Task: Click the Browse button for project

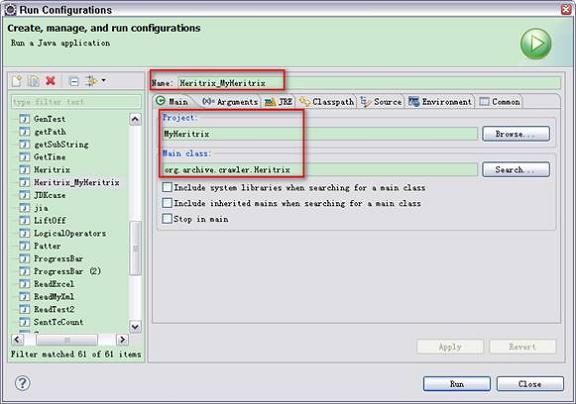Action: coord(516,134)
